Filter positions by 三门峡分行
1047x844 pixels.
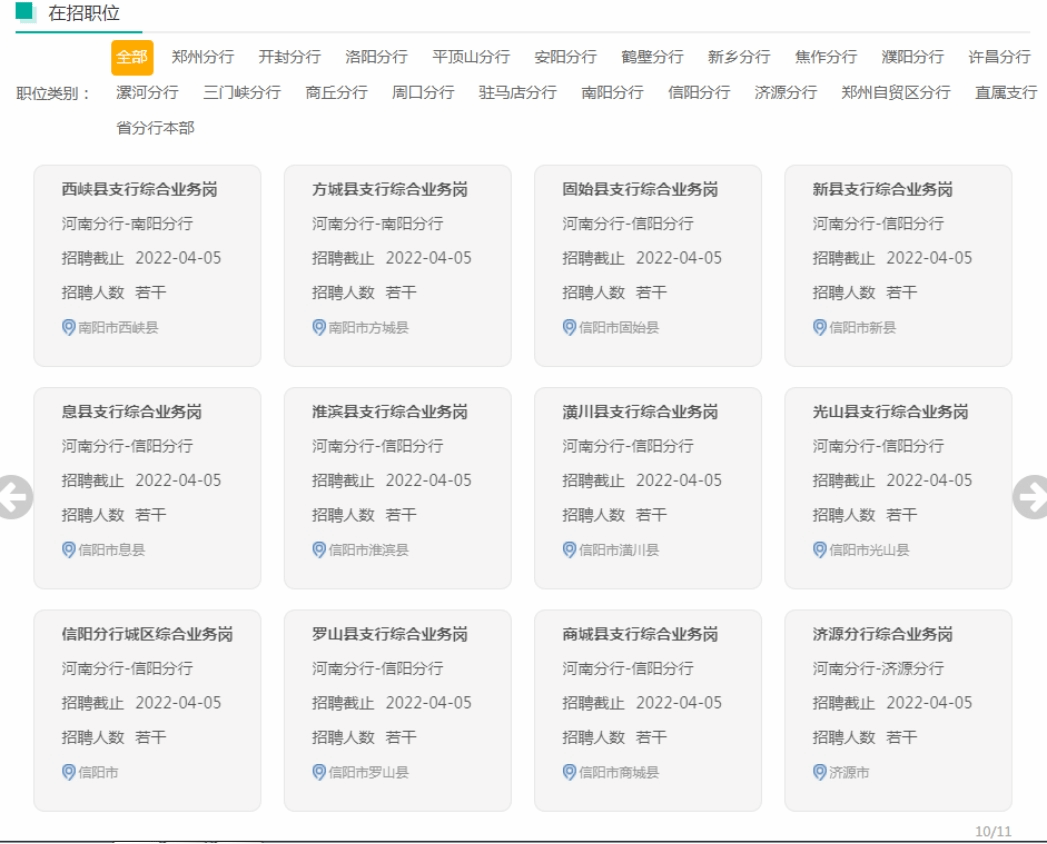[x=242, y=93]
